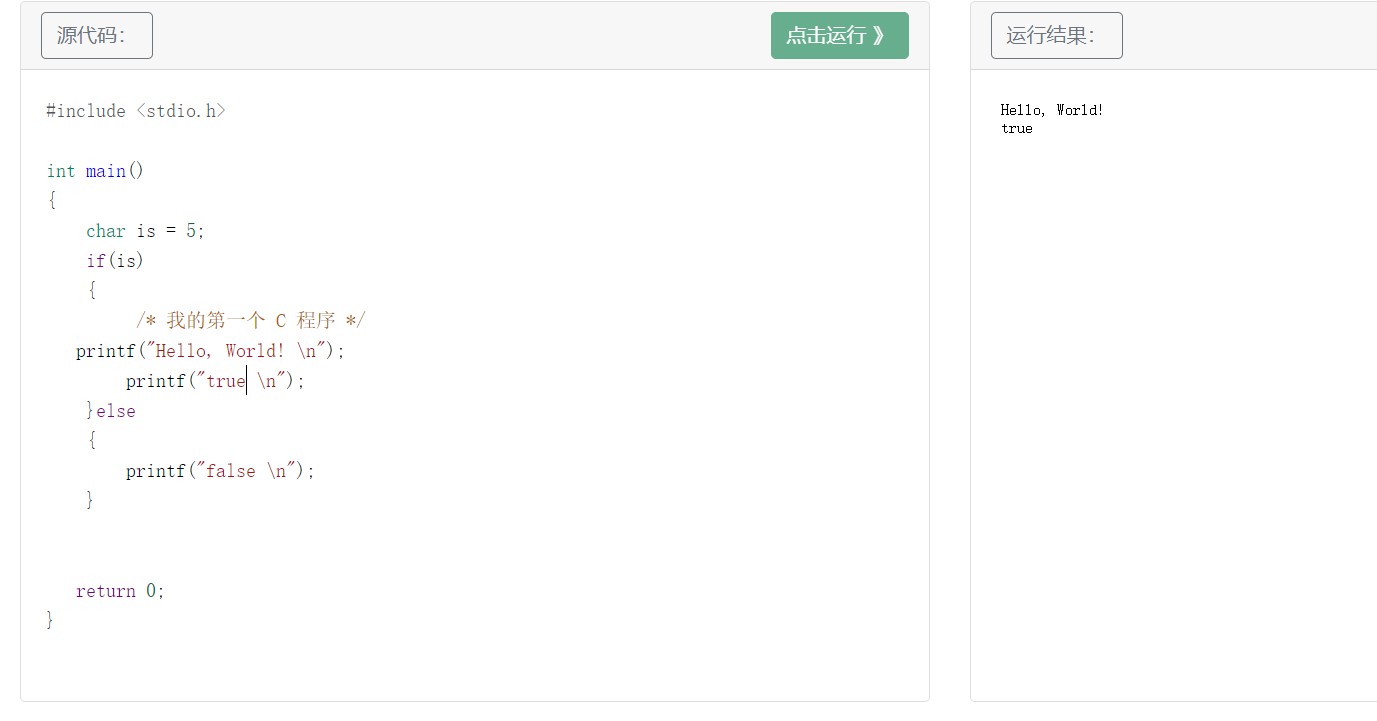Click the Hello, World! printf statement
This screenshot has width=1377, height=721.
210,351
